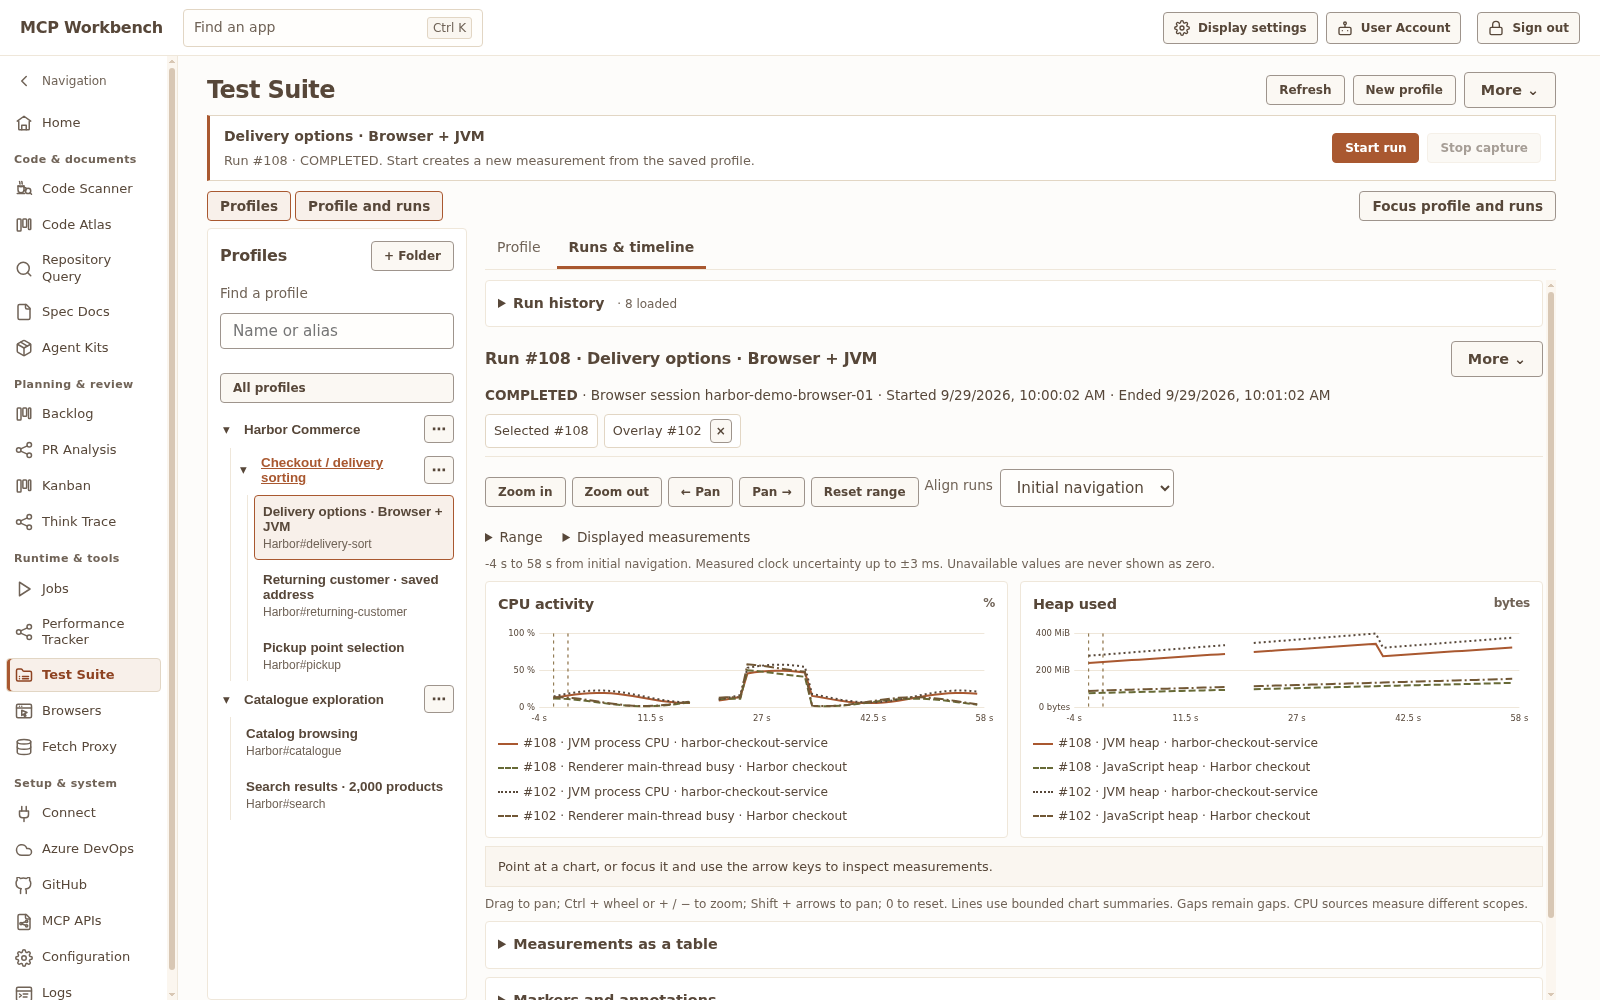Click the Home icon in the sidebar

[24, 123]
